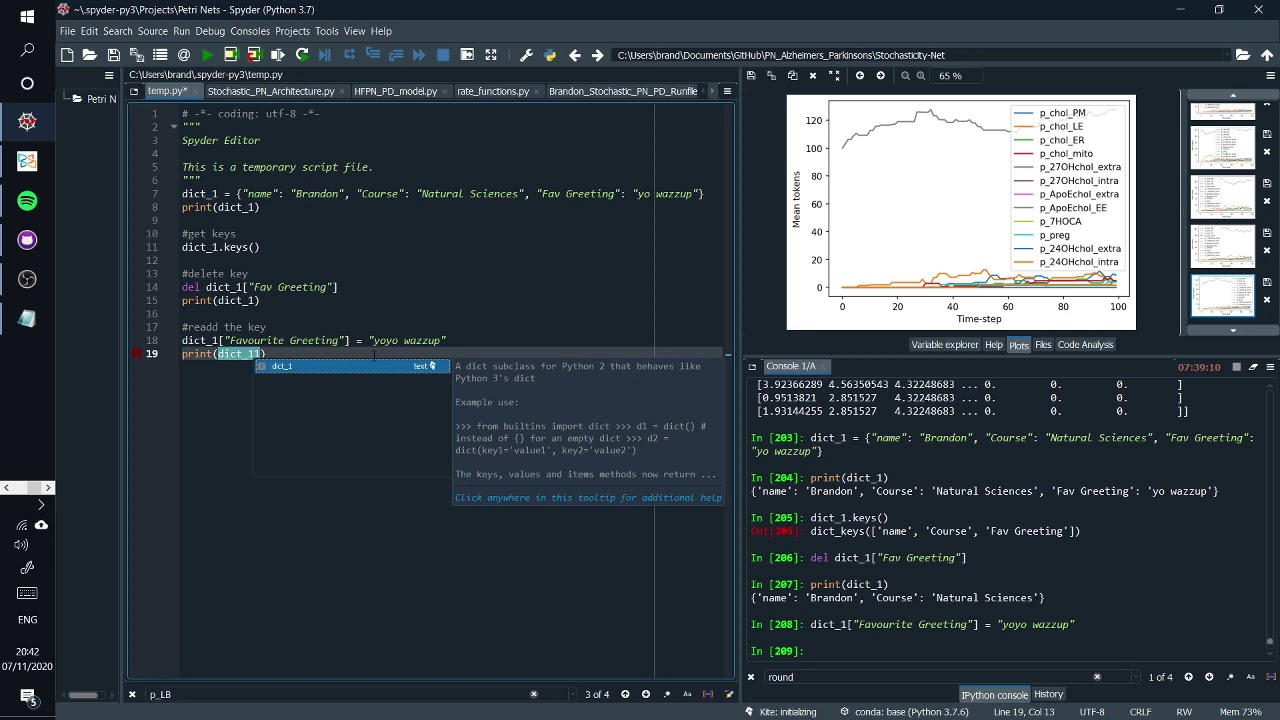Open the Source menu
Image resolution: width=1280 pixels, height=720 pixels.
pyautogui.click(x=152, y=31)
